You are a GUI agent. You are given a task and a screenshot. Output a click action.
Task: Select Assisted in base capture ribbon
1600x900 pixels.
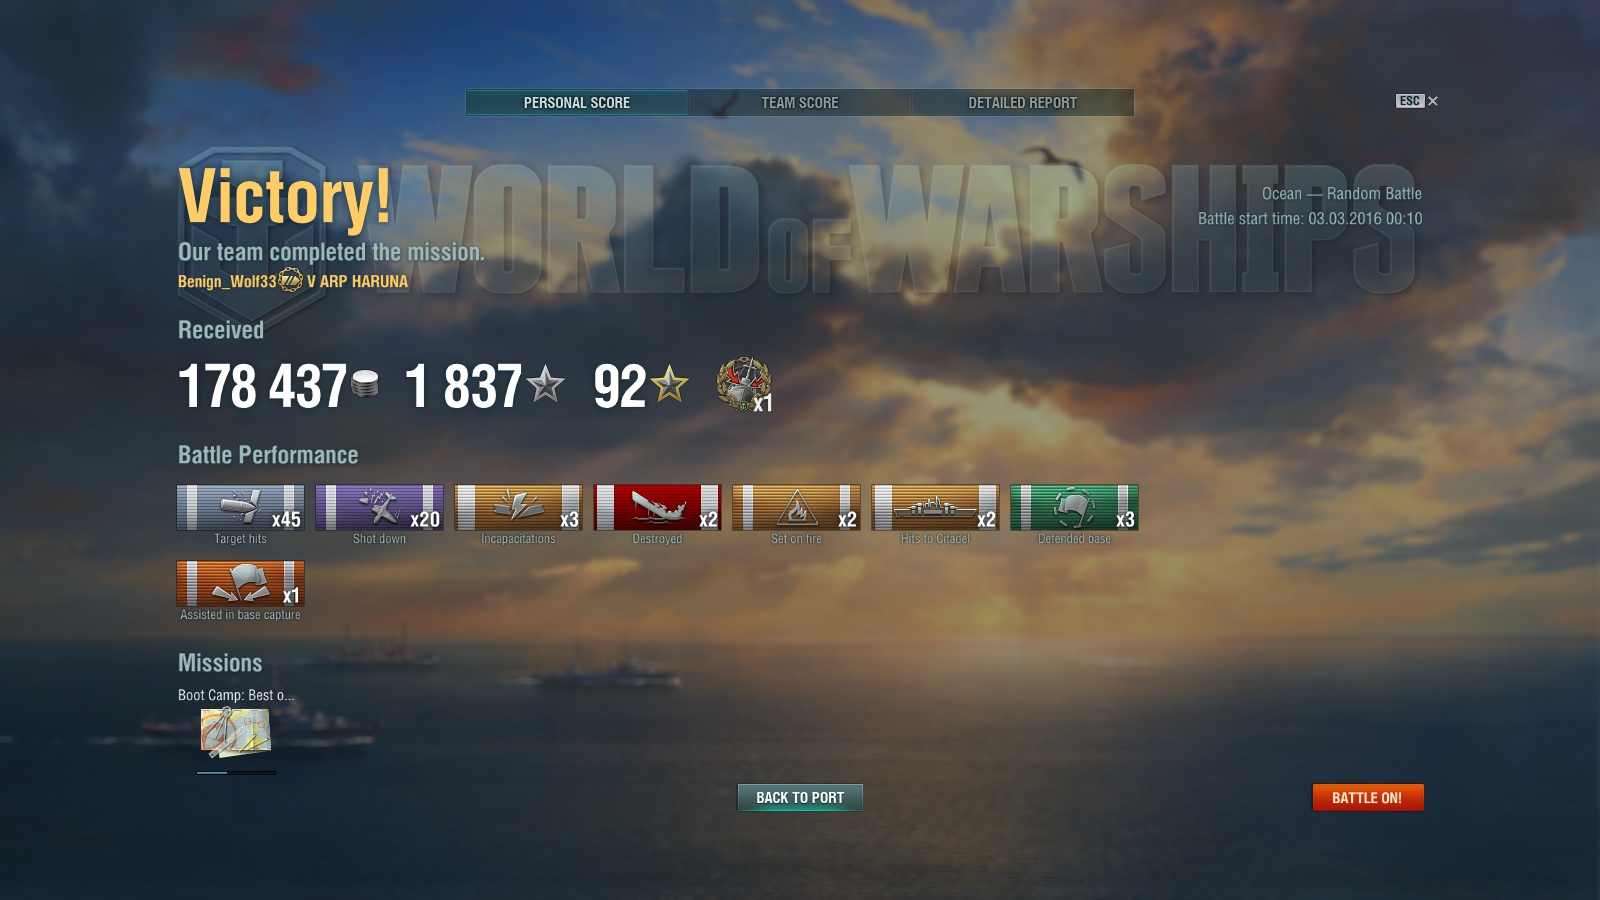pos(240,584)
